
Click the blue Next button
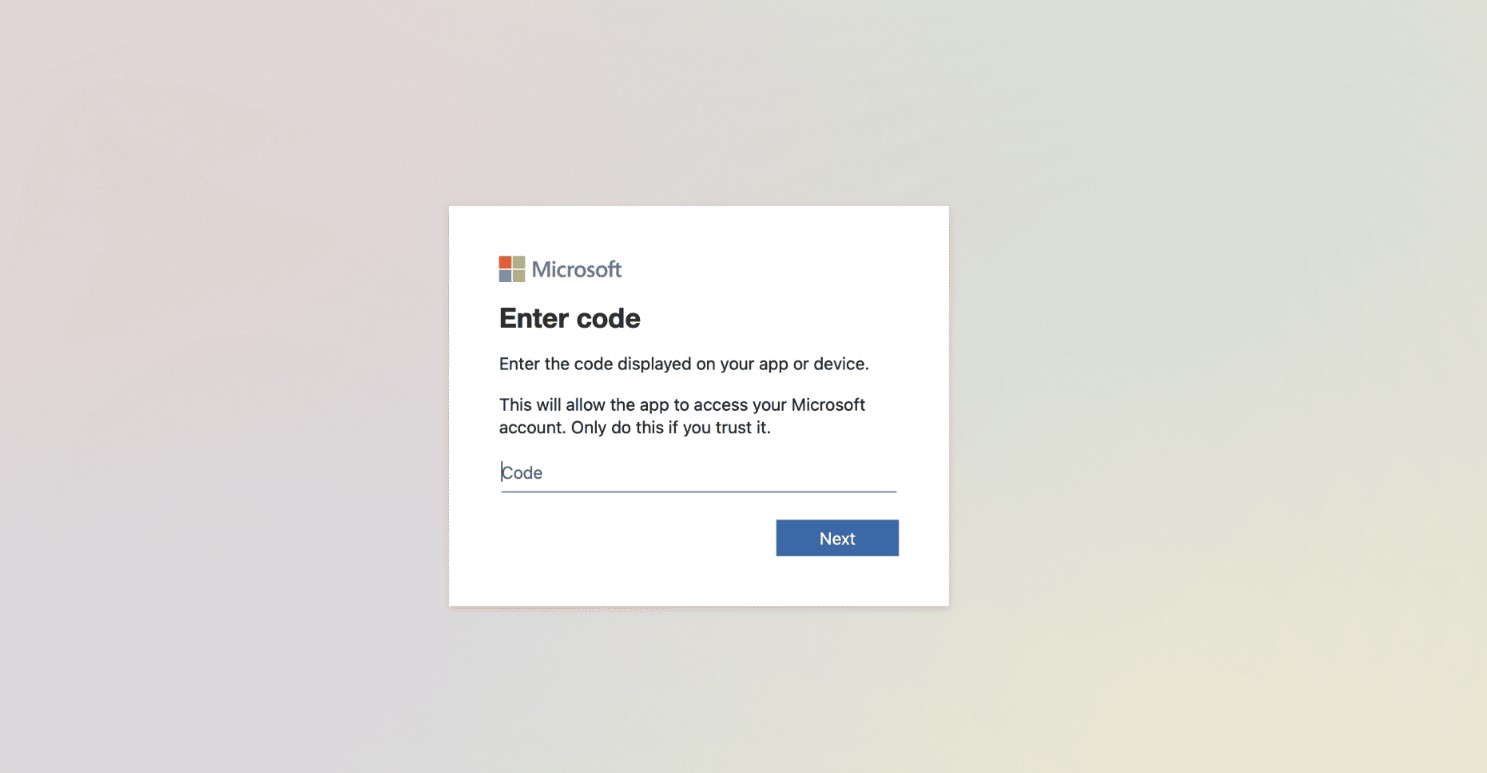pos(837,538)
